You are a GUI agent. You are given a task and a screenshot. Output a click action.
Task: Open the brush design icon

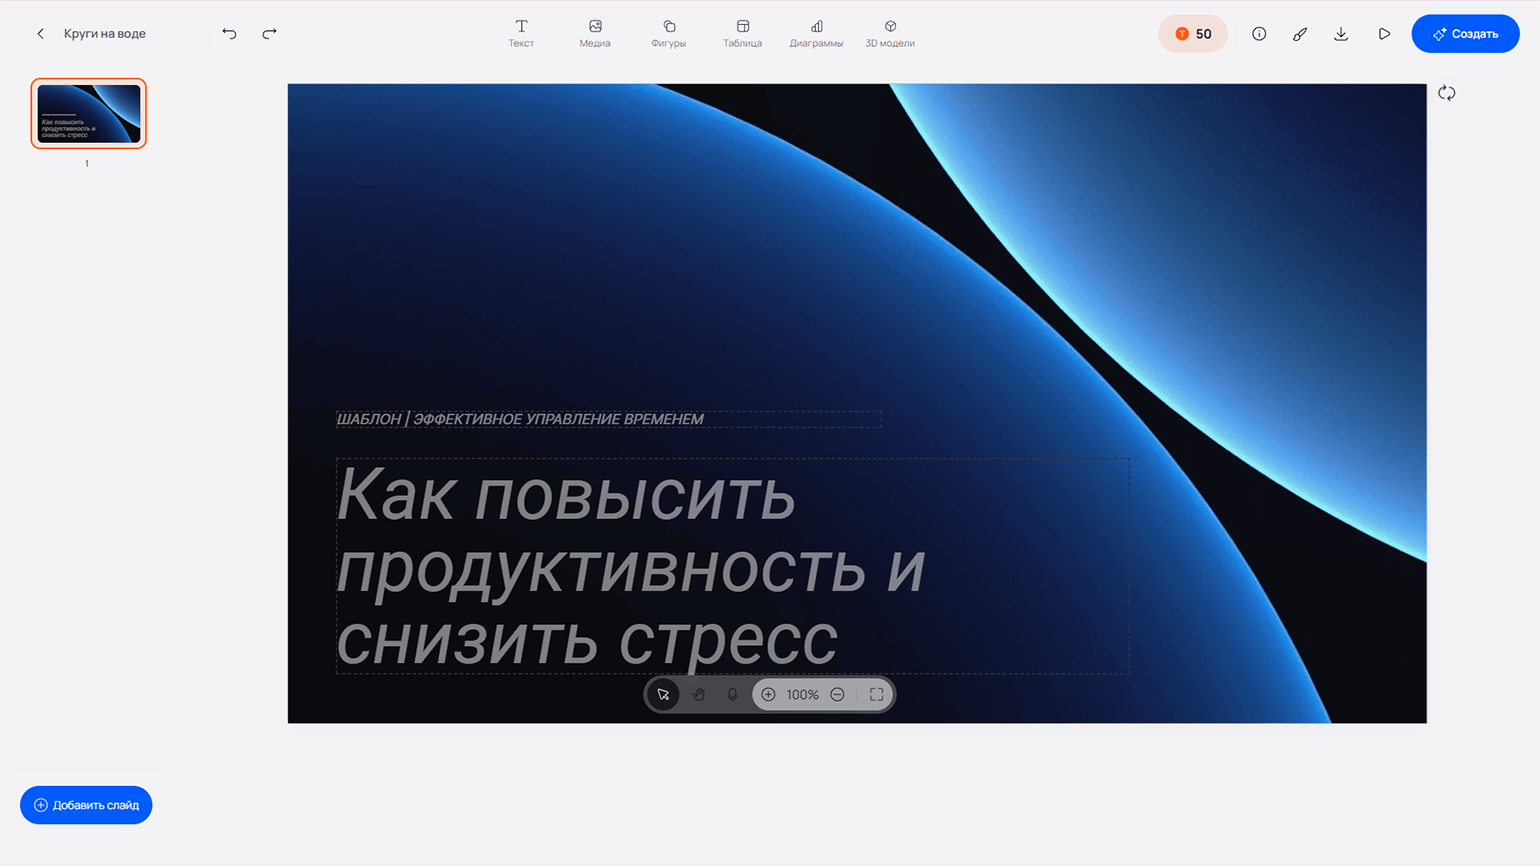(x=1300, y=34)
